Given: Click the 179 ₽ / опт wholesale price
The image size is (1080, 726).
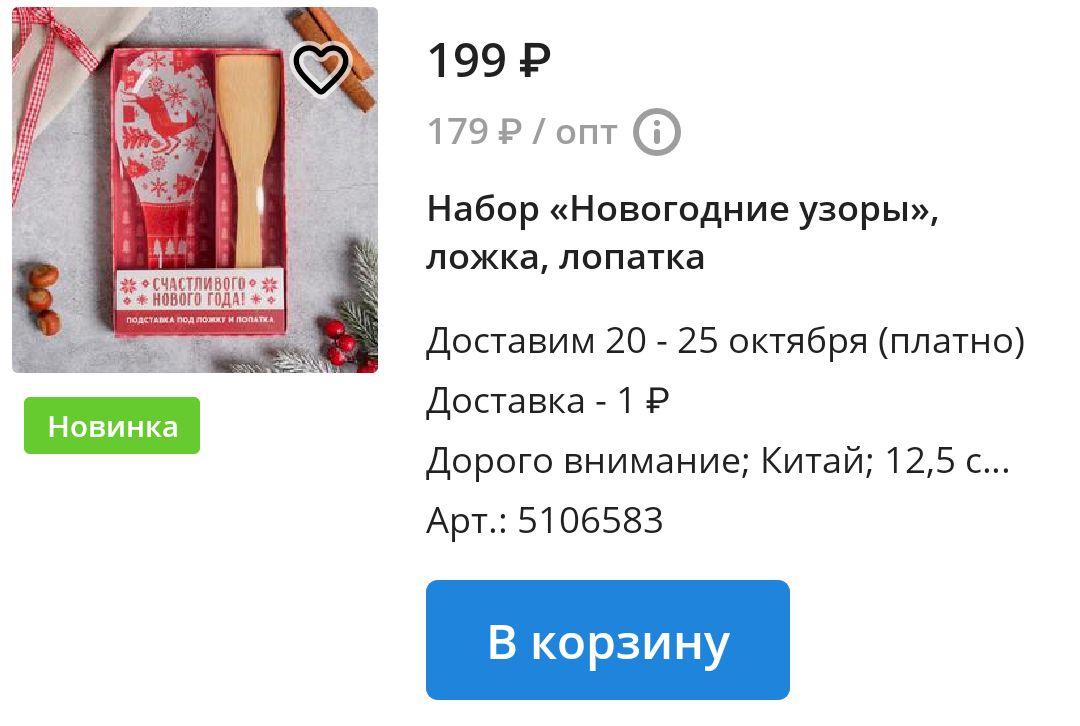Looking at the screenshot, I should pyautogui.click(x=522, y=132).
